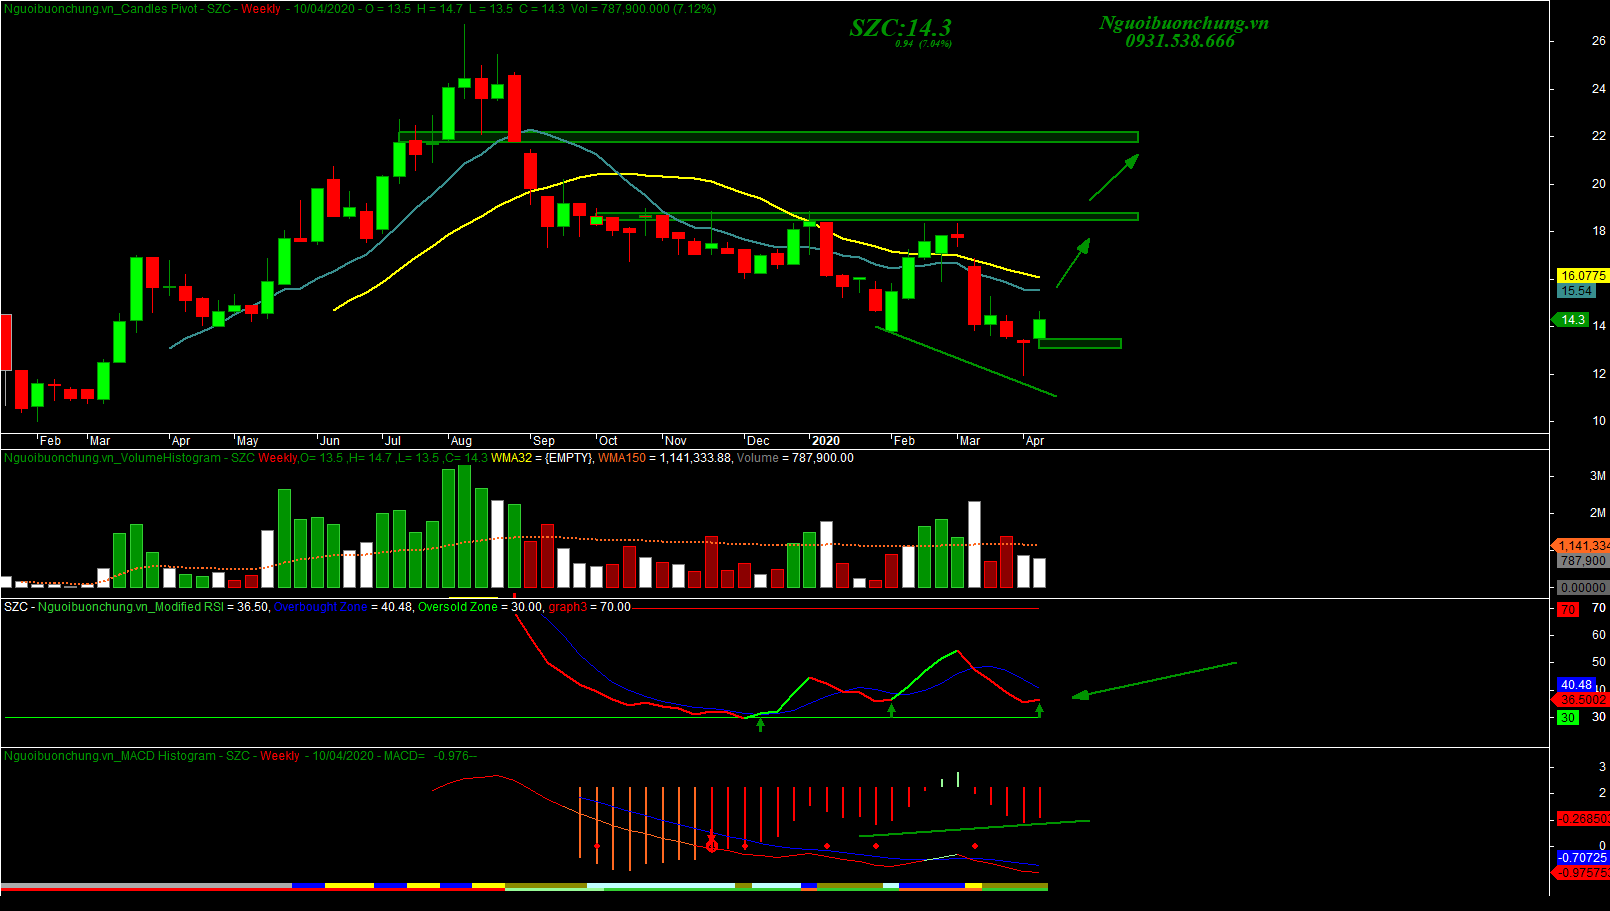Select the blue 40.48 value label in RSI pane
Viewport: 1610px width, 911px height.
click(1576, 685)
